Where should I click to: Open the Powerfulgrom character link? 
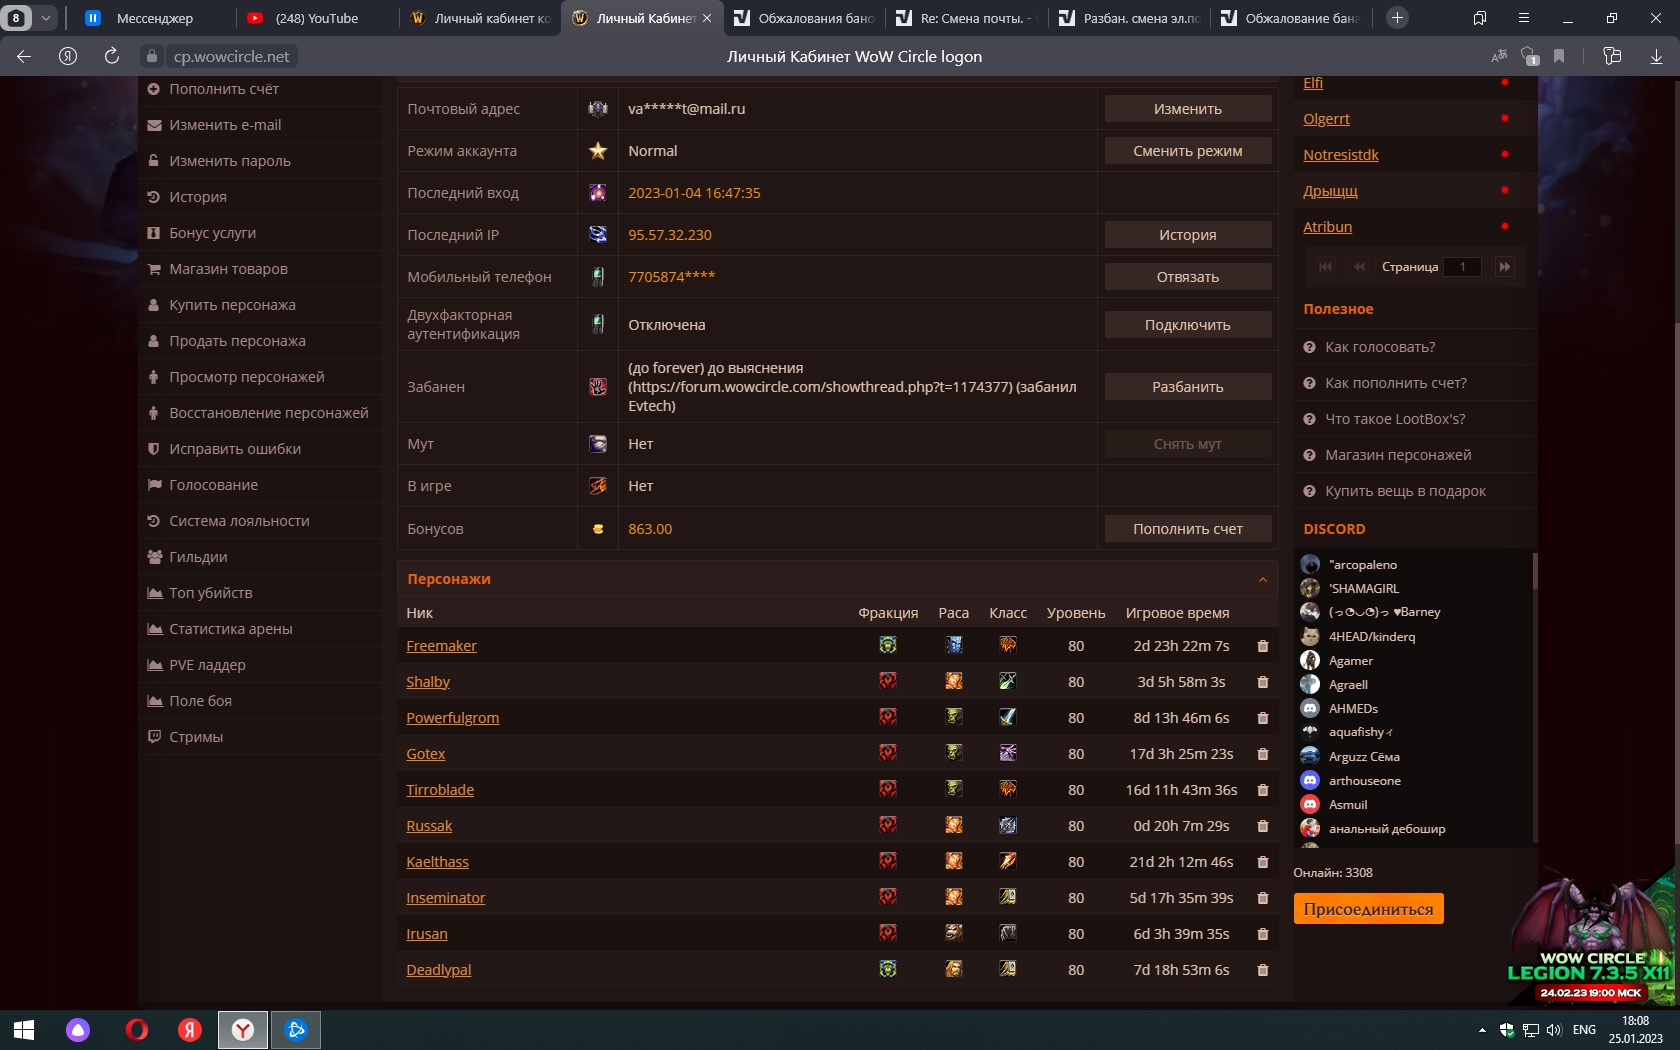(452, 718)
